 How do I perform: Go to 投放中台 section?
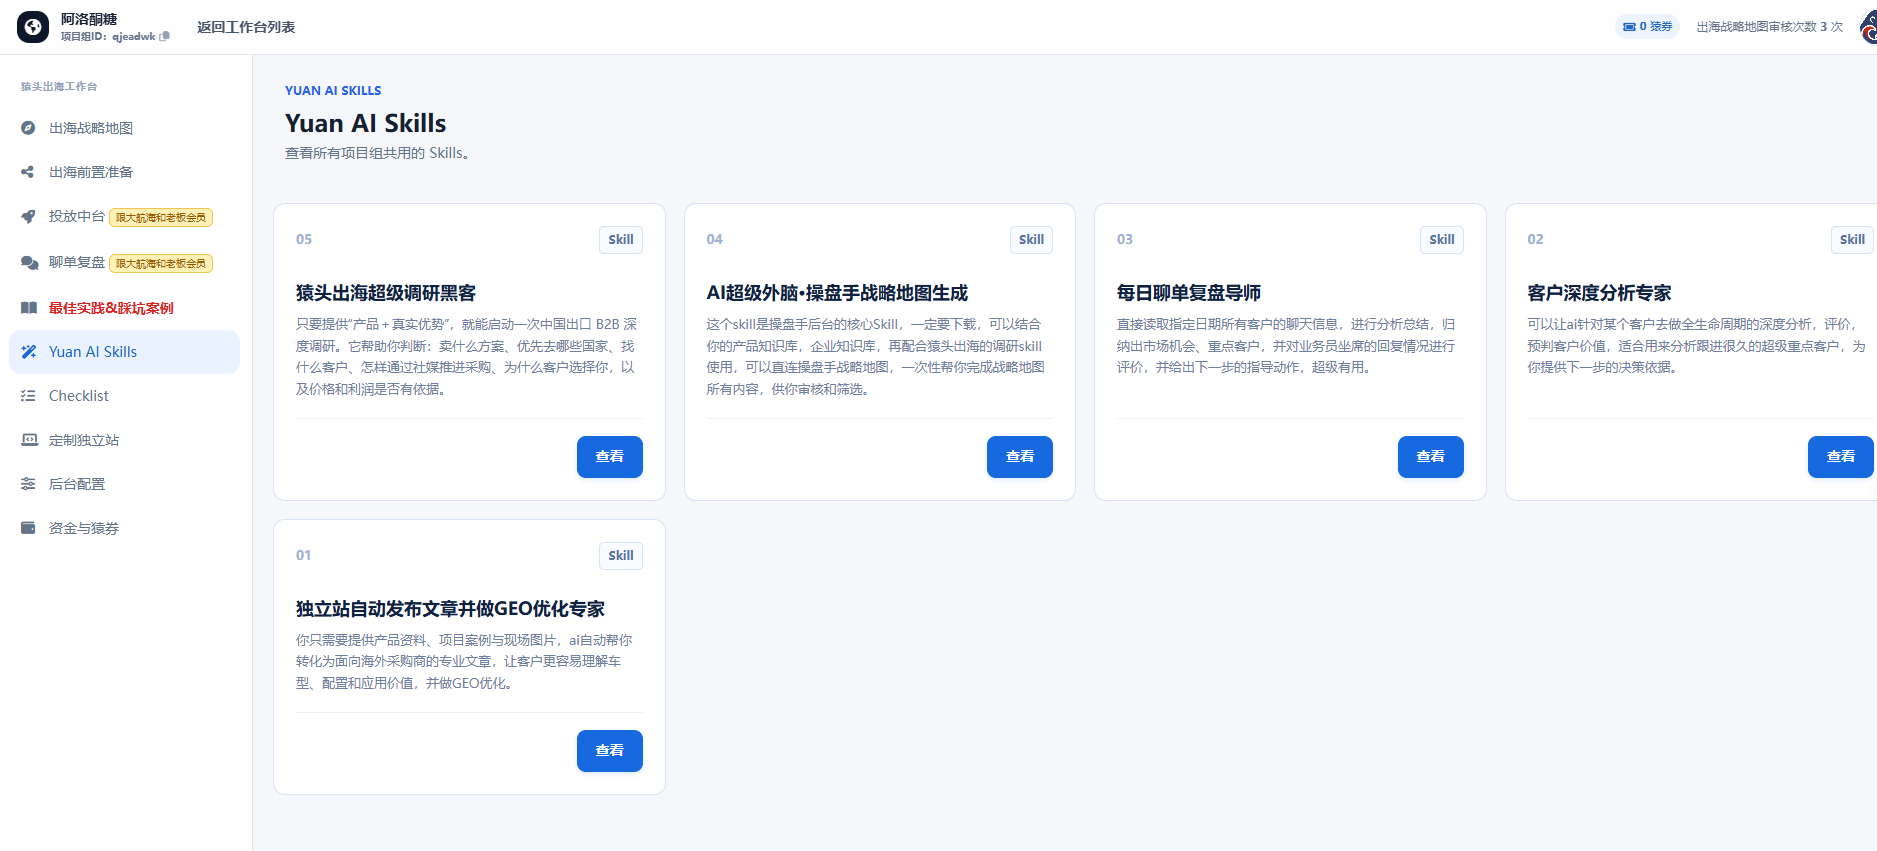[125, 216]
